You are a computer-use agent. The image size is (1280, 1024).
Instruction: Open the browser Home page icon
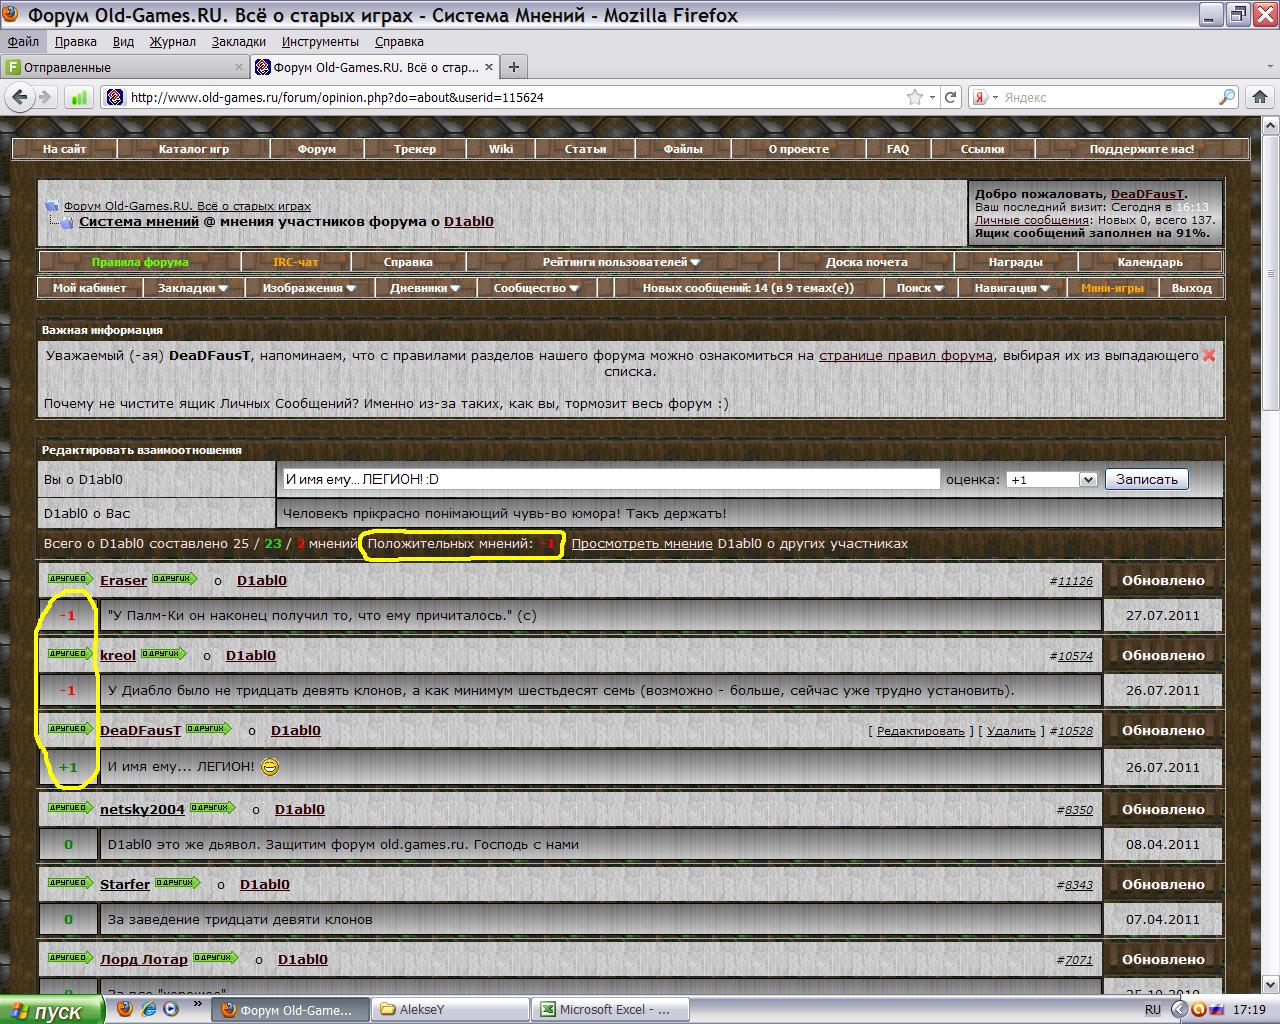click(x=1260, y=97)
